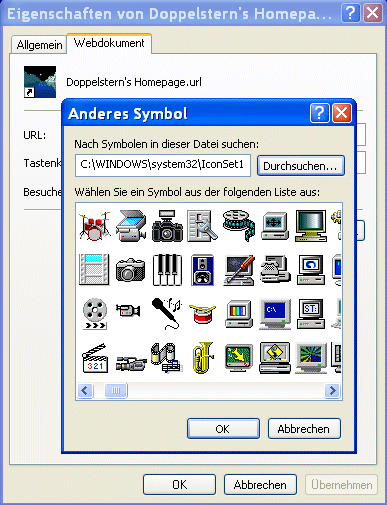Viewport: 387px width, 505px height.
Task: Cancel the Anderes Symbol dialog with Abbrechen
Action: pyautogui.click(x=304, y=429)
